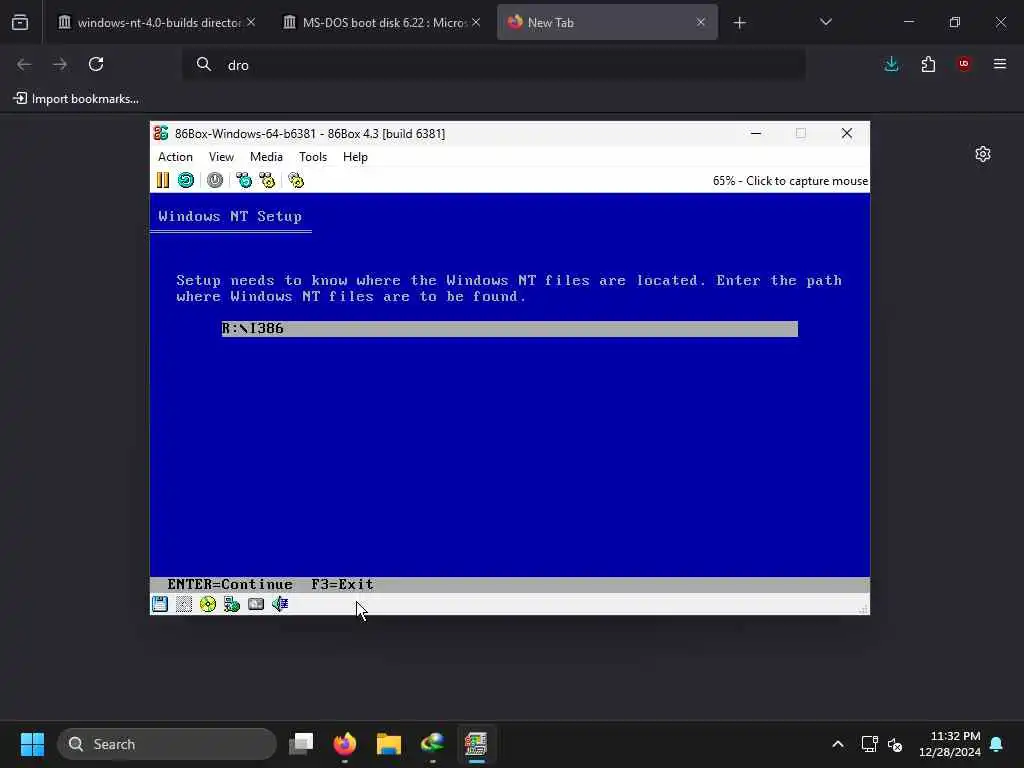1024x768 pixels.
Task: Click '65% - Click to capture mouse' status text
Action: [x=790, y=181]
